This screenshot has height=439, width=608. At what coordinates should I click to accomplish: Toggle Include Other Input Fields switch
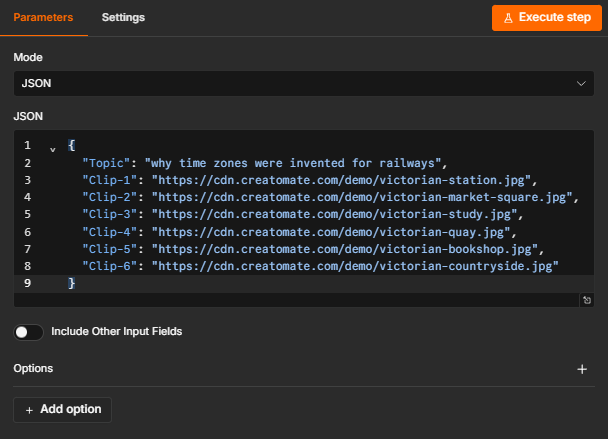(x=28, y=332)
